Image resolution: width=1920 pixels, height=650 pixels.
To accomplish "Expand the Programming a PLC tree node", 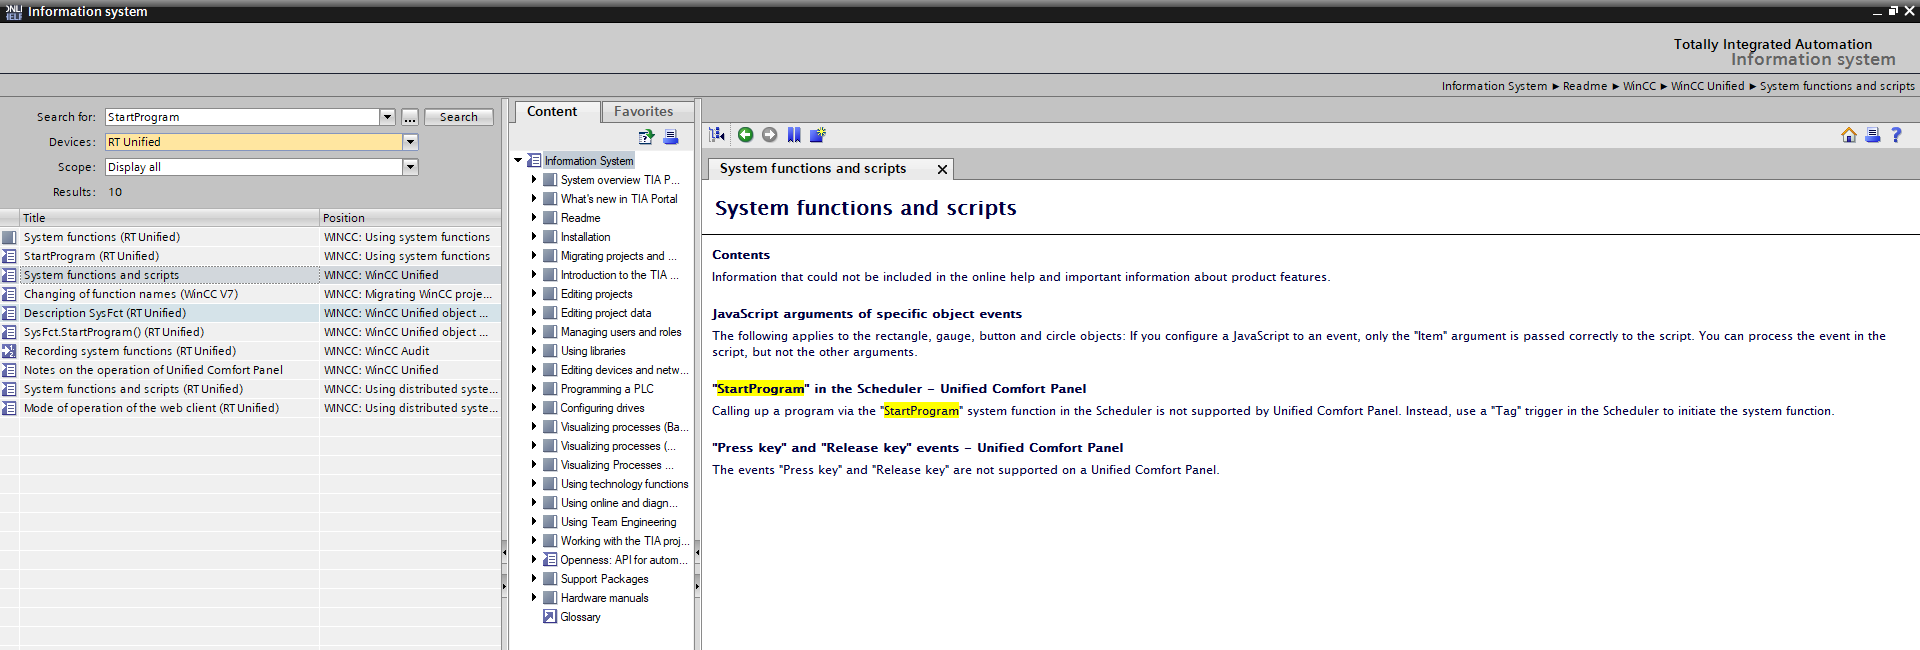I will pyautogui.click(x=534, y=389).
